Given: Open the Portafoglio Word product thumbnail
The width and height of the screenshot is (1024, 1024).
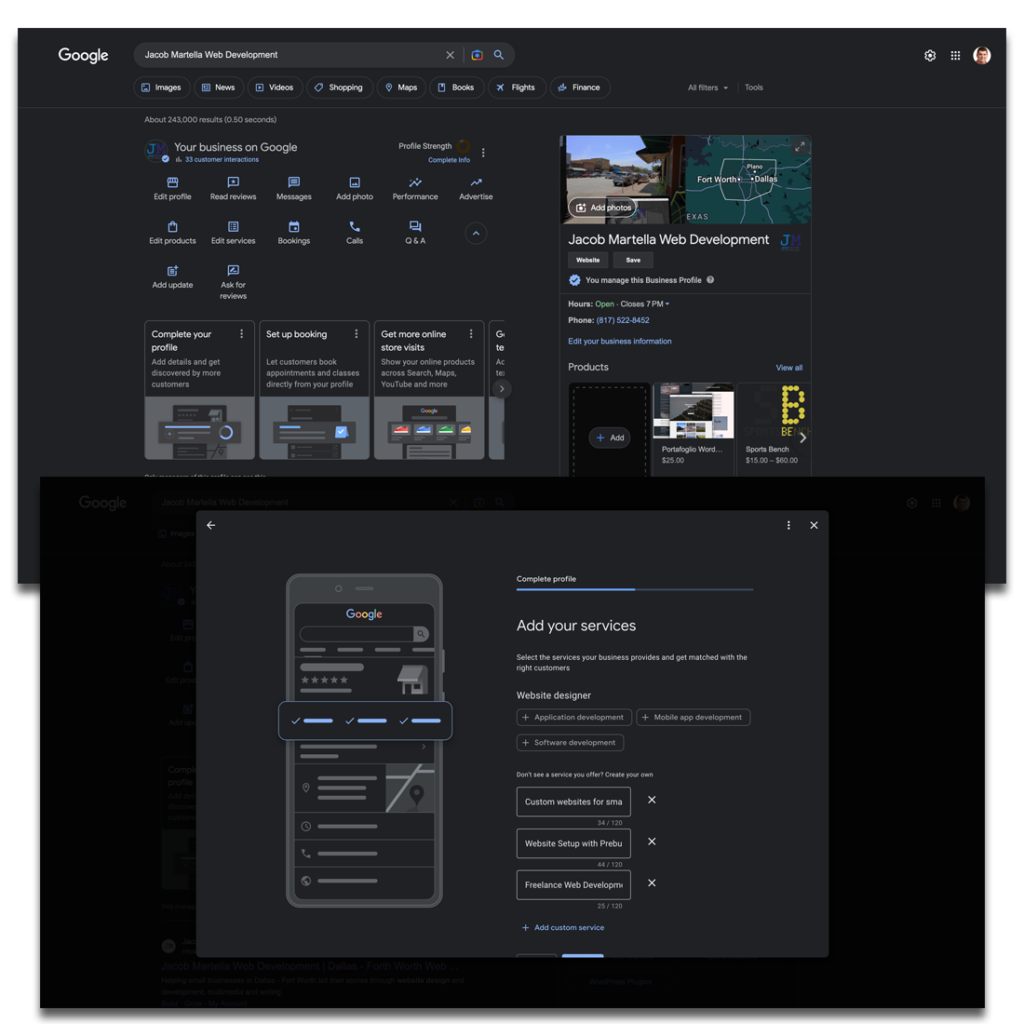Looking at the screenshot, I should point(694,411).
